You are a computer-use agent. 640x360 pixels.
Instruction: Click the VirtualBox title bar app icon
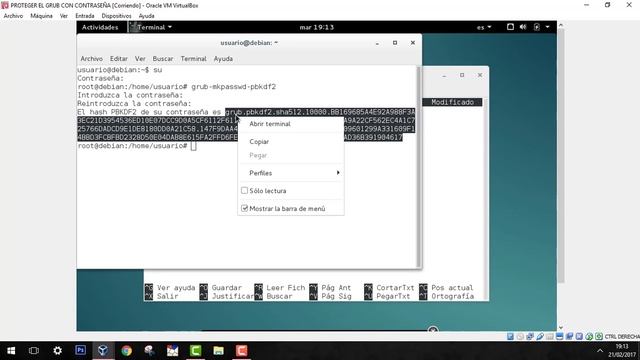tap(5, 5)
